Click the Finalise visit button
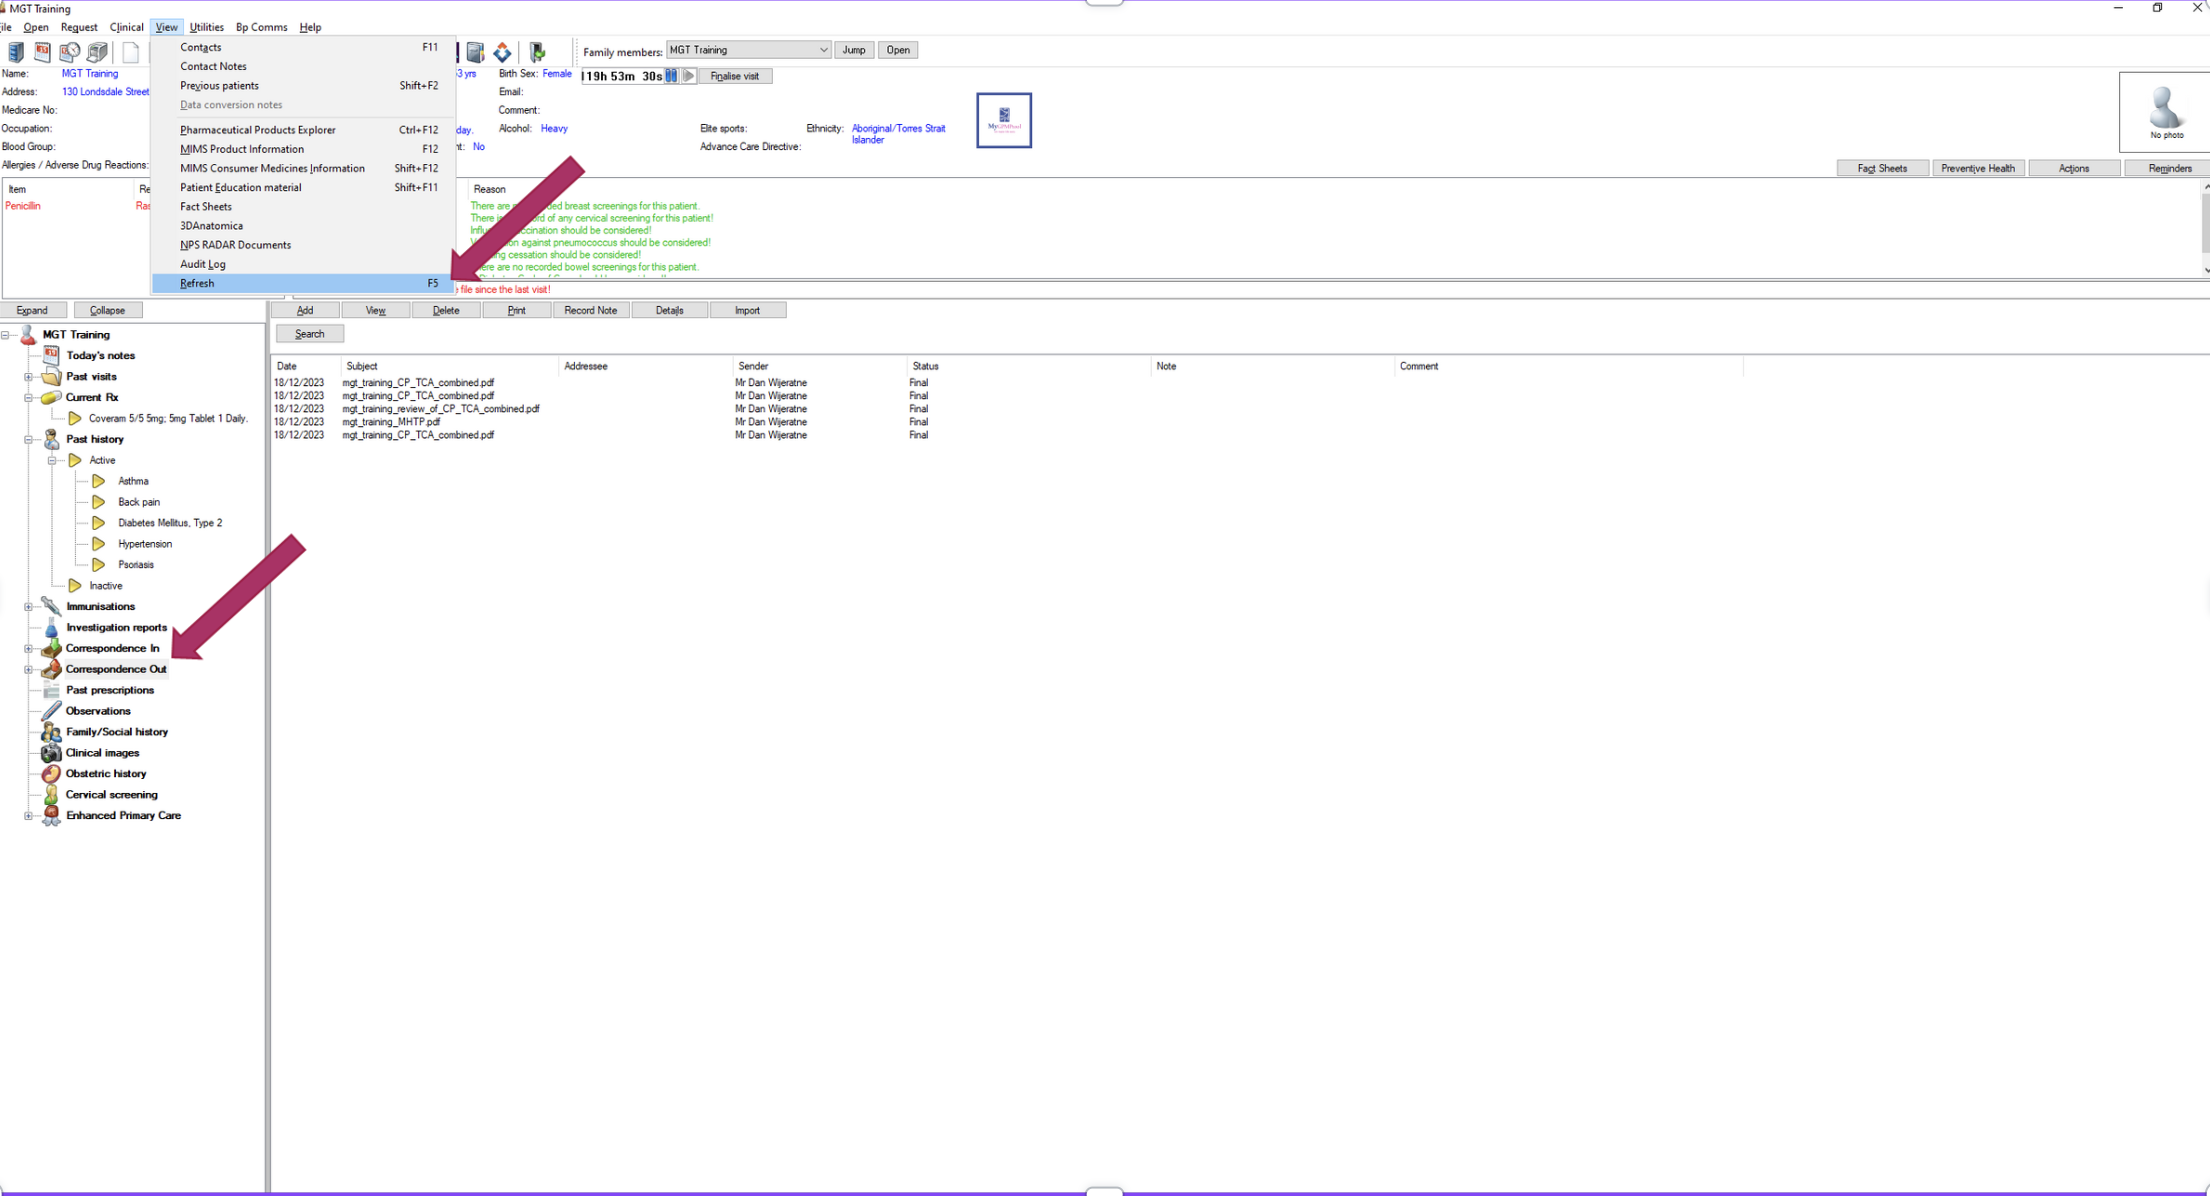Viewport: 2210px width, 1196px height. pyautogui.click(x=734, y=76)
